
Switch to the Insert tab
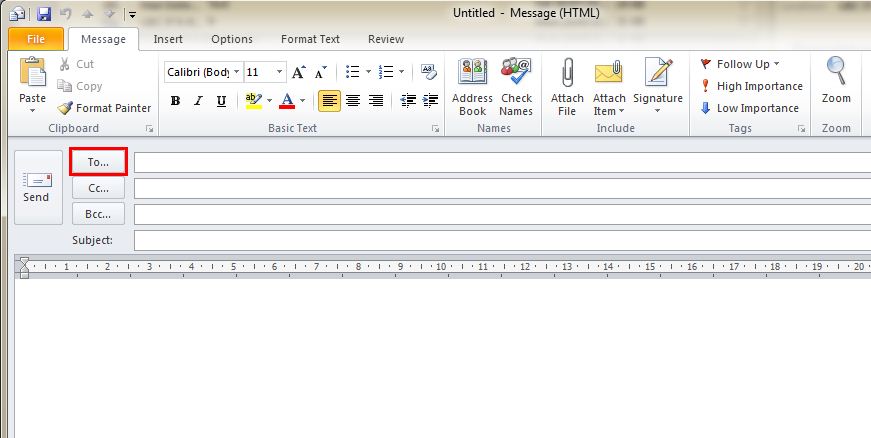click(167, 39)
